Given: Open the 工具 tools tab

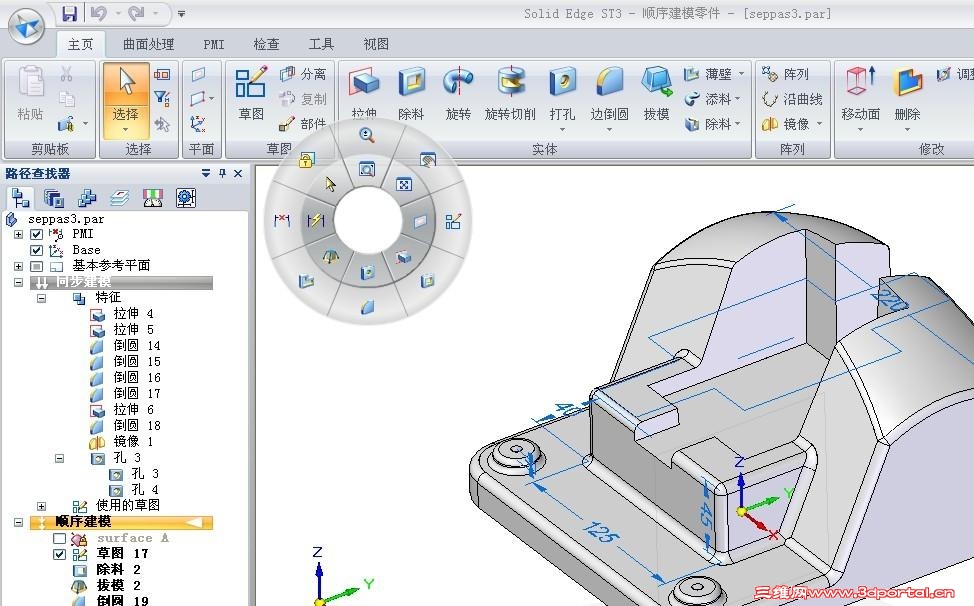Looking at the screenshot, I should pyautogui.click(x=321, y=44).
